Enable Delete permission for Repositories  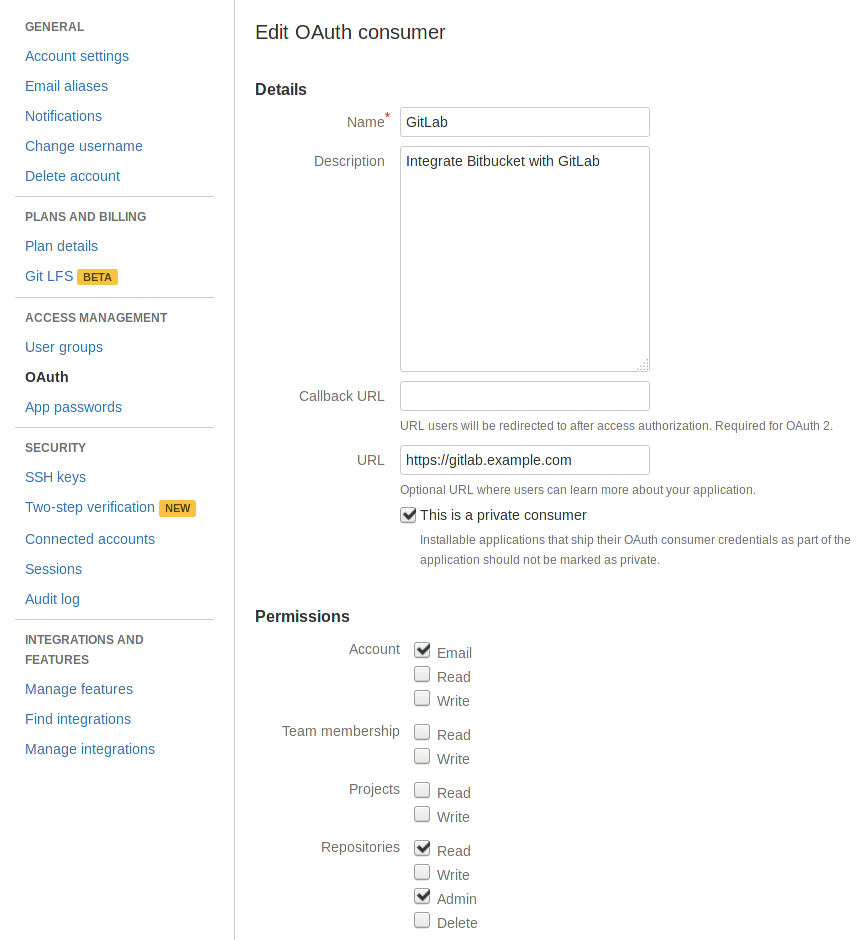[422, 919]
